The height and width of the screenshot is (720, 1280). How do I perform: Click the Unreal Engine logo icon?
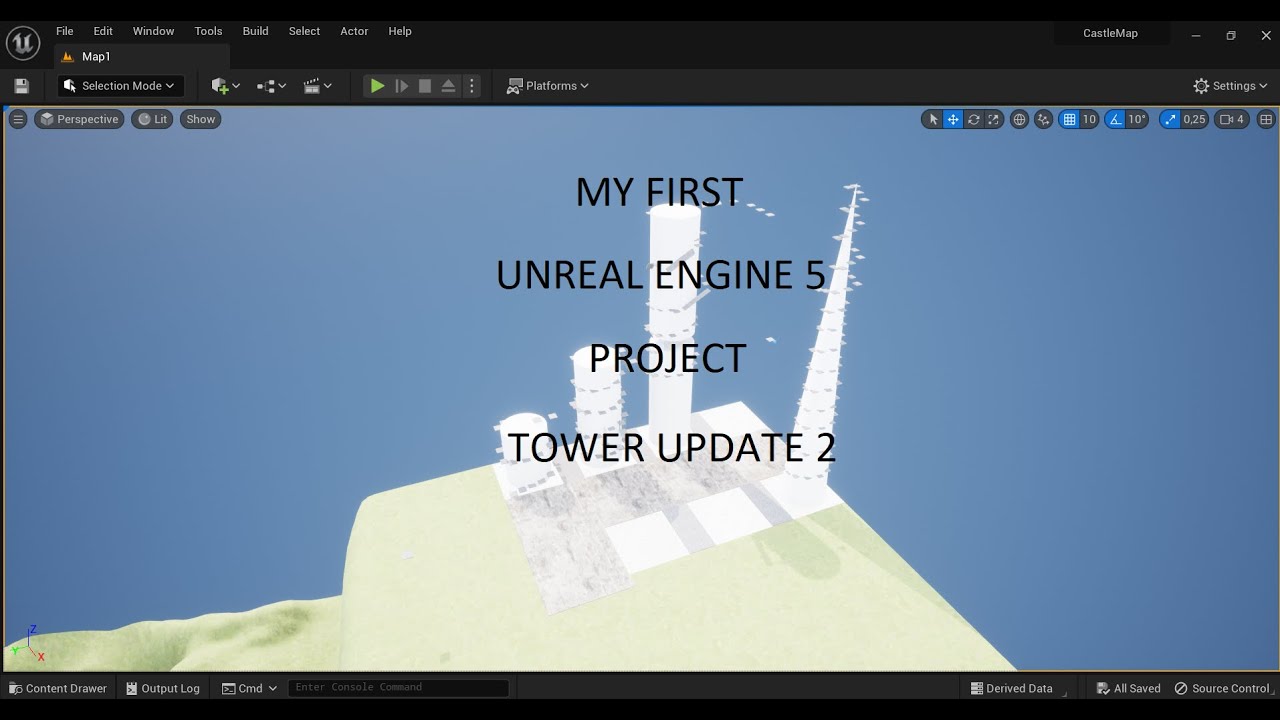(23, 44)
